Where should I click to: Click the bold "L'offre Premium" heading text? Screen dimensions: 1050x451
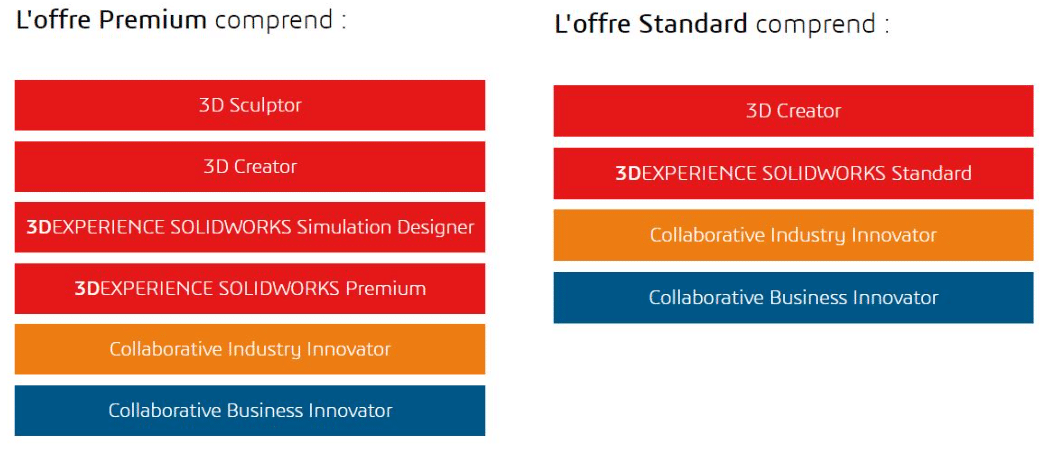pos(111,19)
